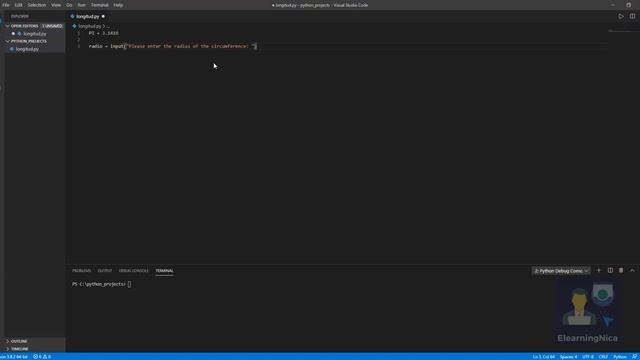Click Ln 3, Col 64 cursor position indicator
Screen dimensions: 640x360
(544, 357)
